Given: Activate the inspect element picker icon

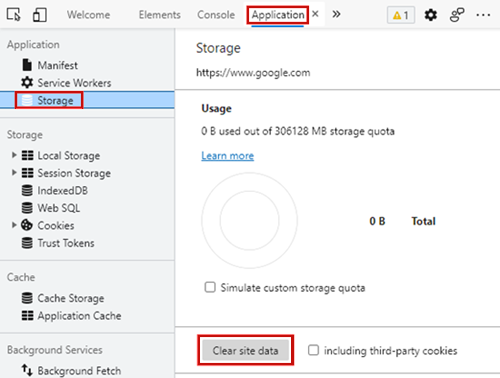Looking at the screenshot, I should click(14, 15).
